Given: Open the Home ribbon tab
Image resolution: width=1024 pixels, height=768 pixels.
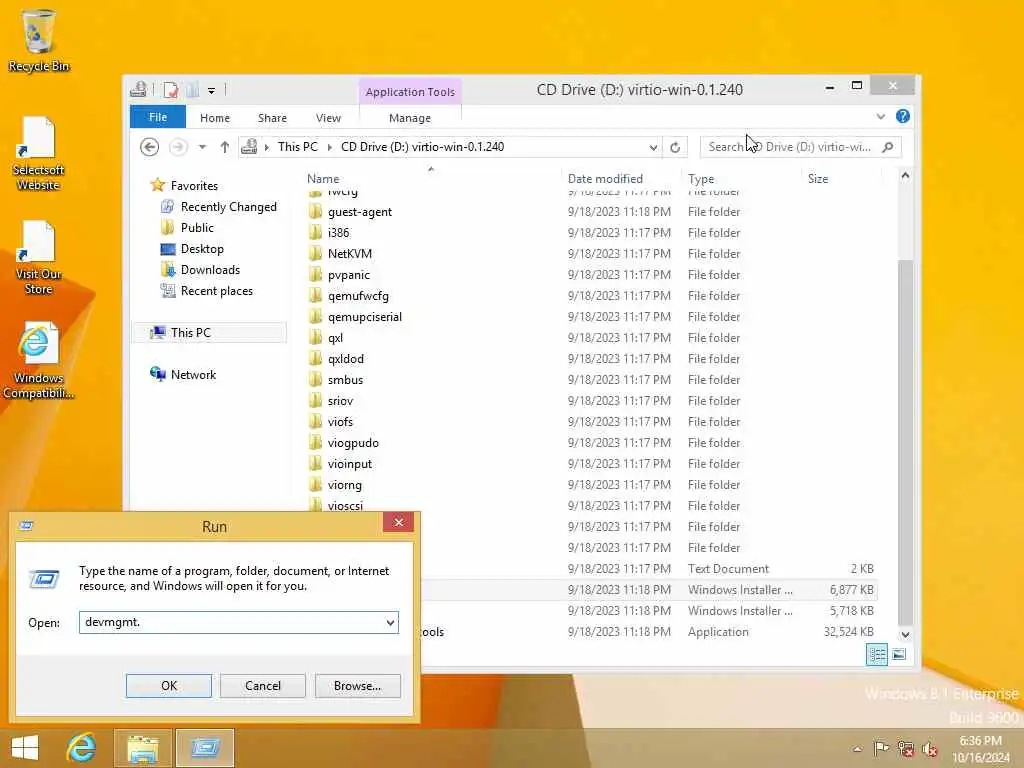Looking at the screenshot, I should coord(215,118).
